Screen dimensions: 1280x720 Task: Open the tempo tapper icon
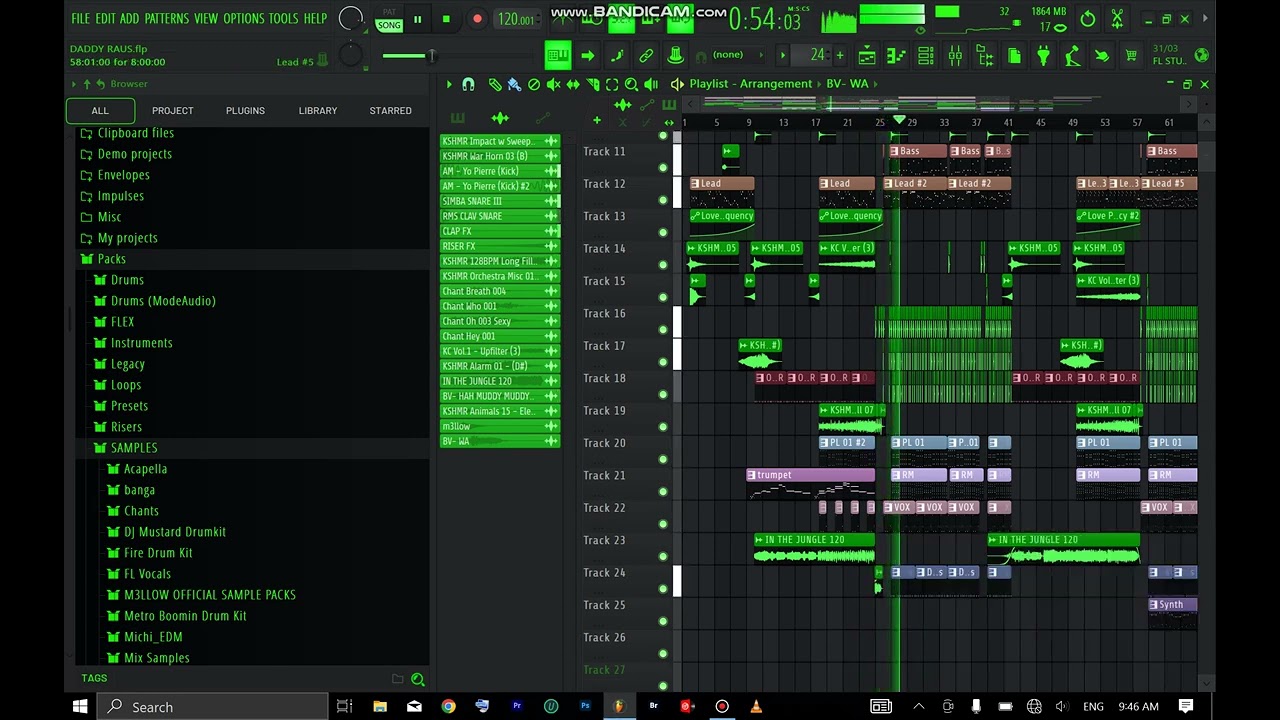[1072, 56]
